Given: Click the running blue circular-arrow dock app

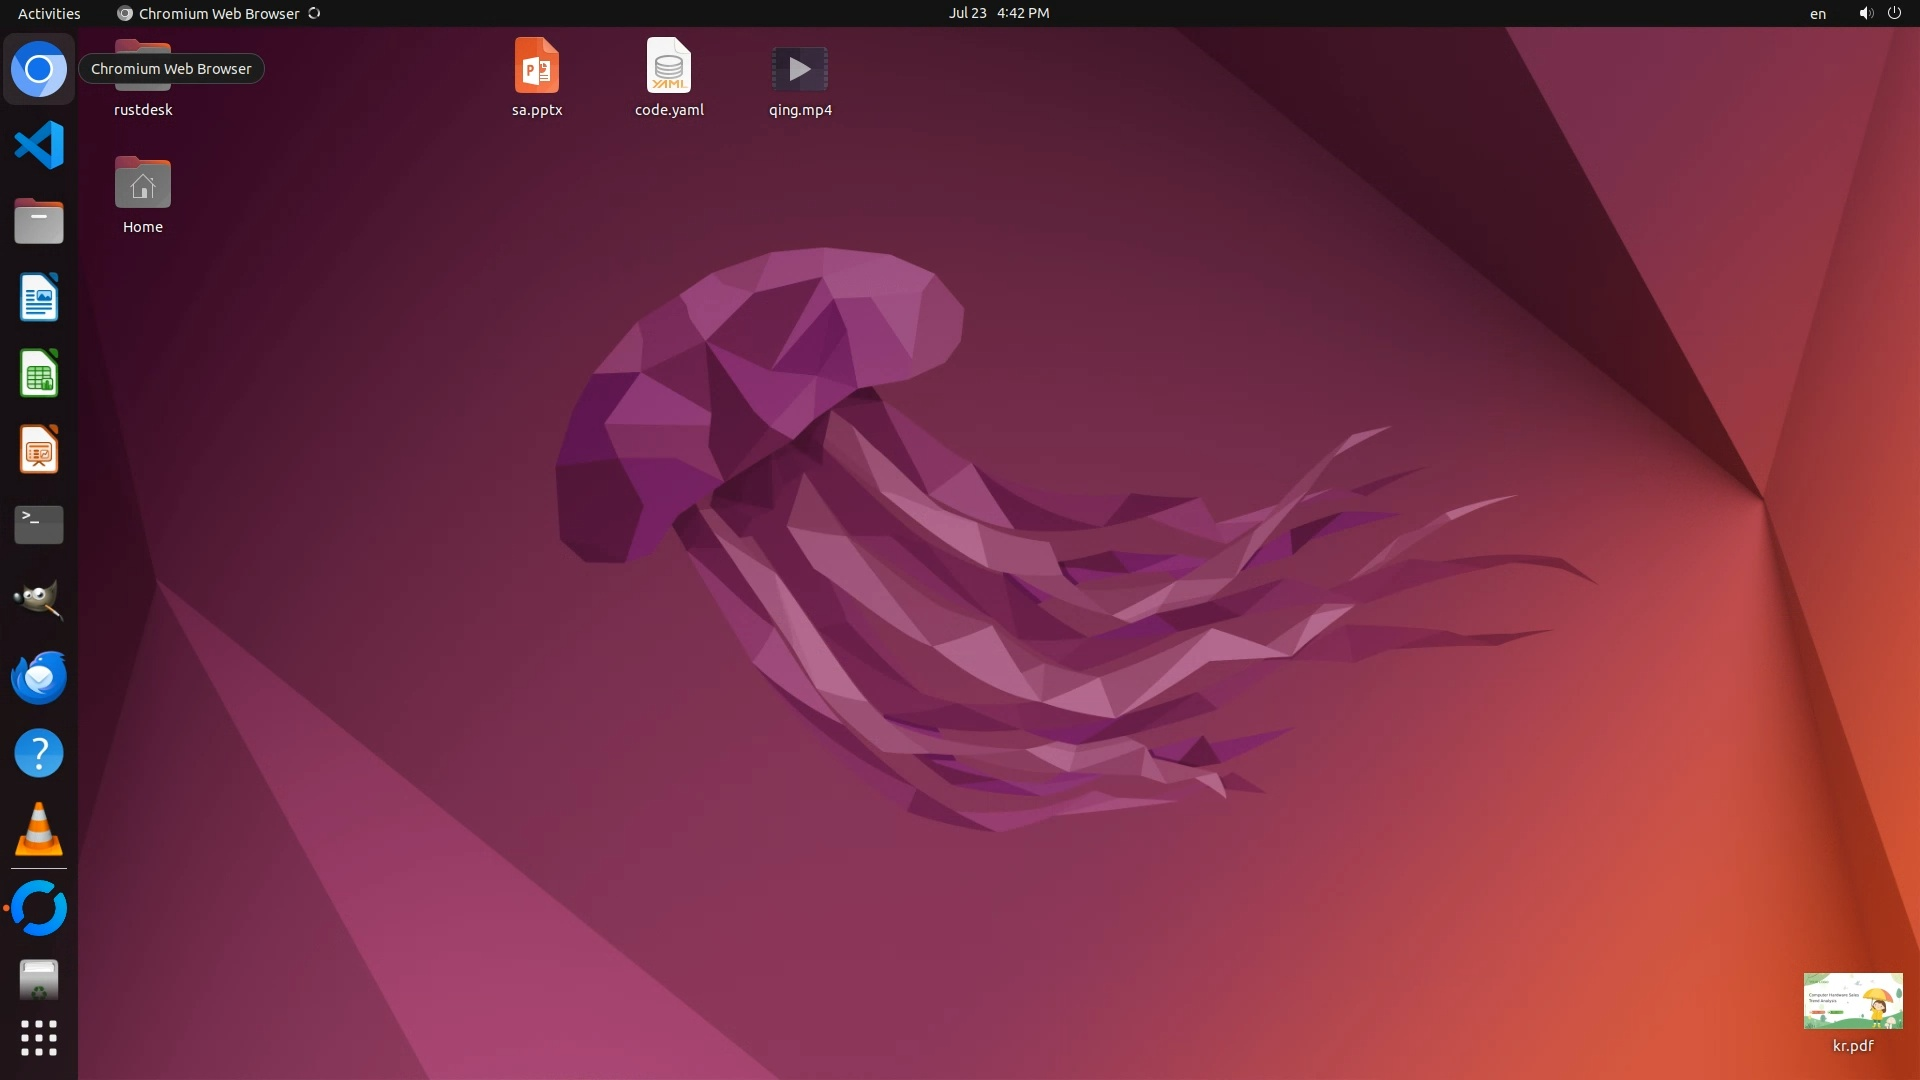Looking at the screenshot, I should [x=39, y=908].
